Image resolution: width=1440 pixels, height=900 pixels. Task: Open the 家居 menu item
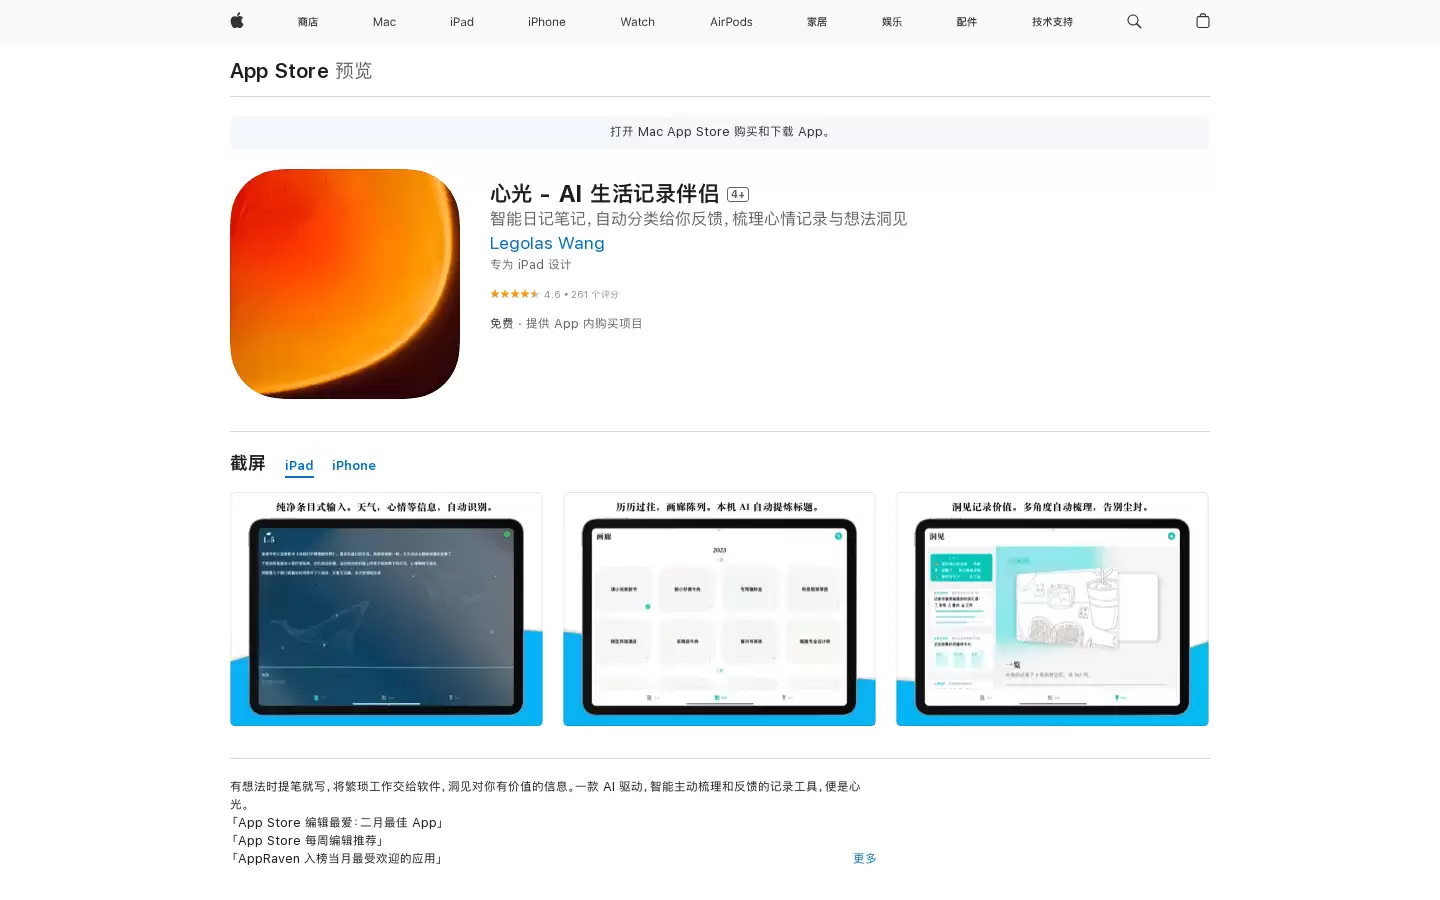tap(817, 22)
